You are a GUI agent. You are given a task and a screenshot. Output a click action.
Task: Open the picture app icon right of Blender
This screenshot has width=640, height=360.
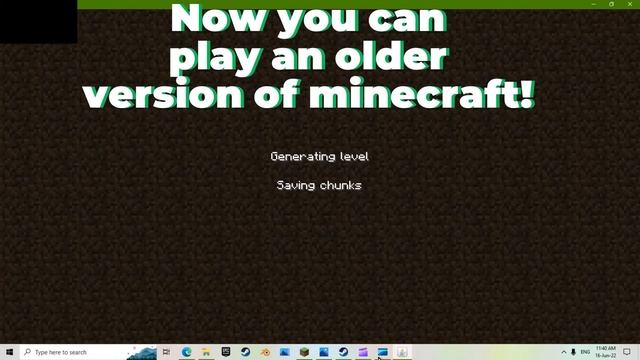tap(284, 352)
